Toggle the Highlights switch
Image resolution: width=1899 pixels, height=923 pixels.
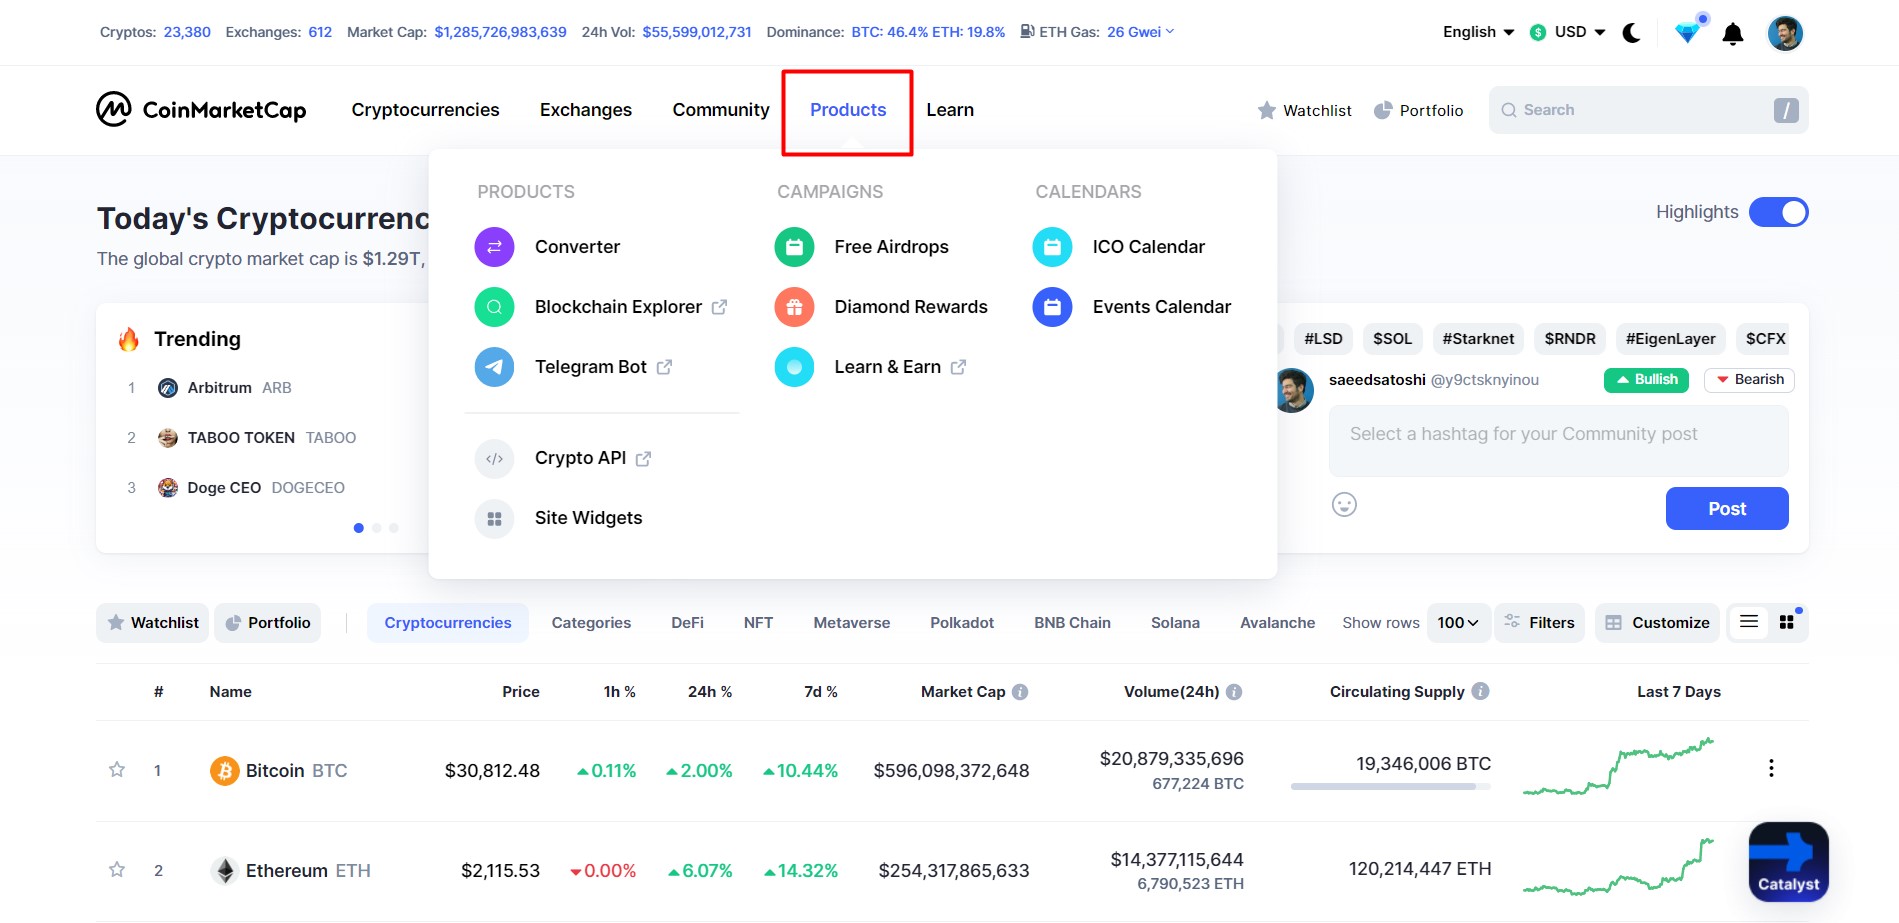coord(1778,212)
